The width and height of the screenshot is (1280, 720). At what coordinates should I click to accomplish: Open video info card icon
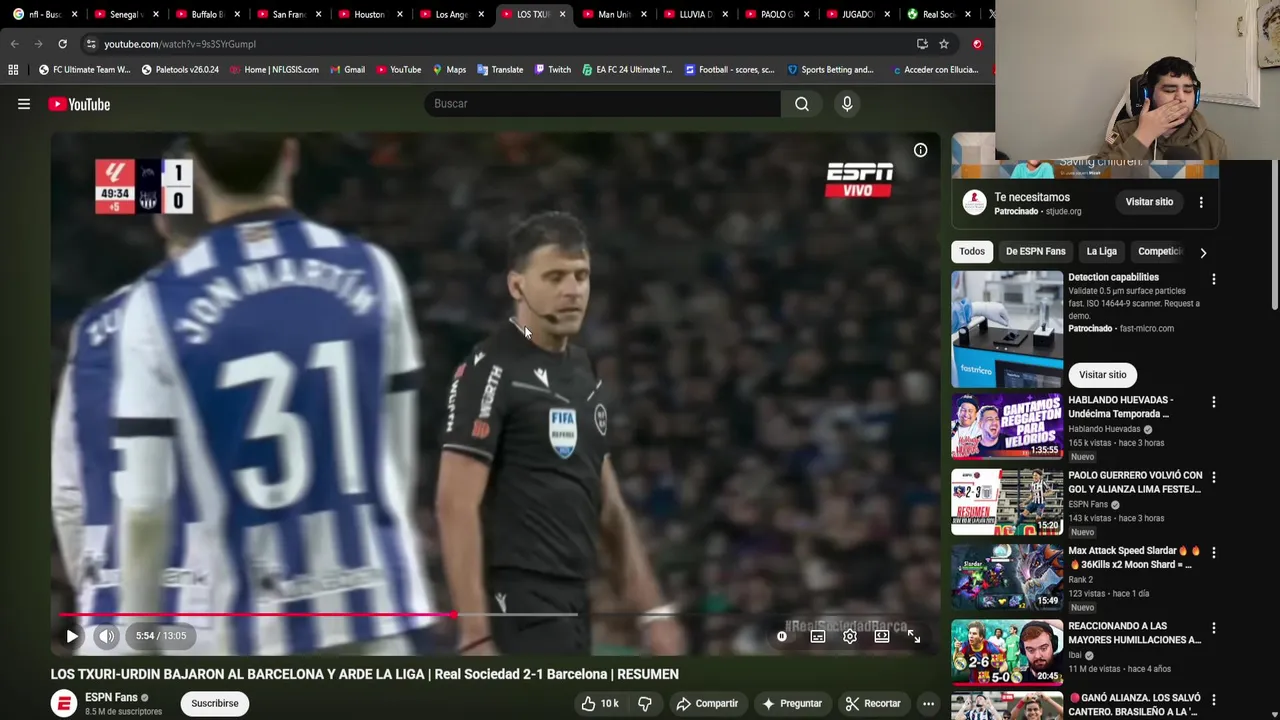[x=920, y=150]
